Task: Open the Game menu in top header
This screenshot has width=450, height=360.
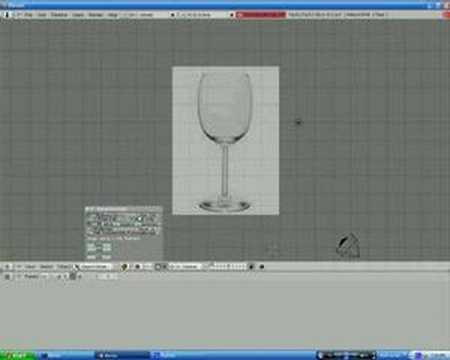Action: 78,15
